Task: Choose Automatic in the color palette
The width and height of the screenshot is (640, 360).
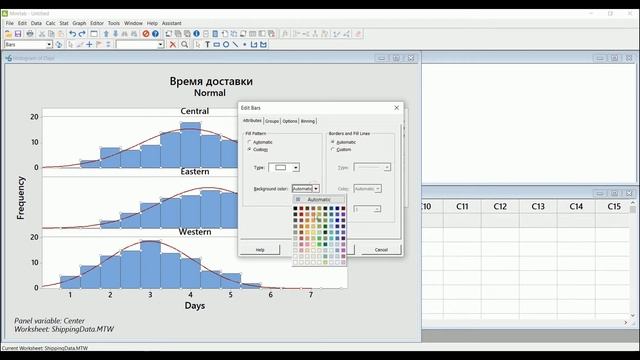Action: point(319,200)
